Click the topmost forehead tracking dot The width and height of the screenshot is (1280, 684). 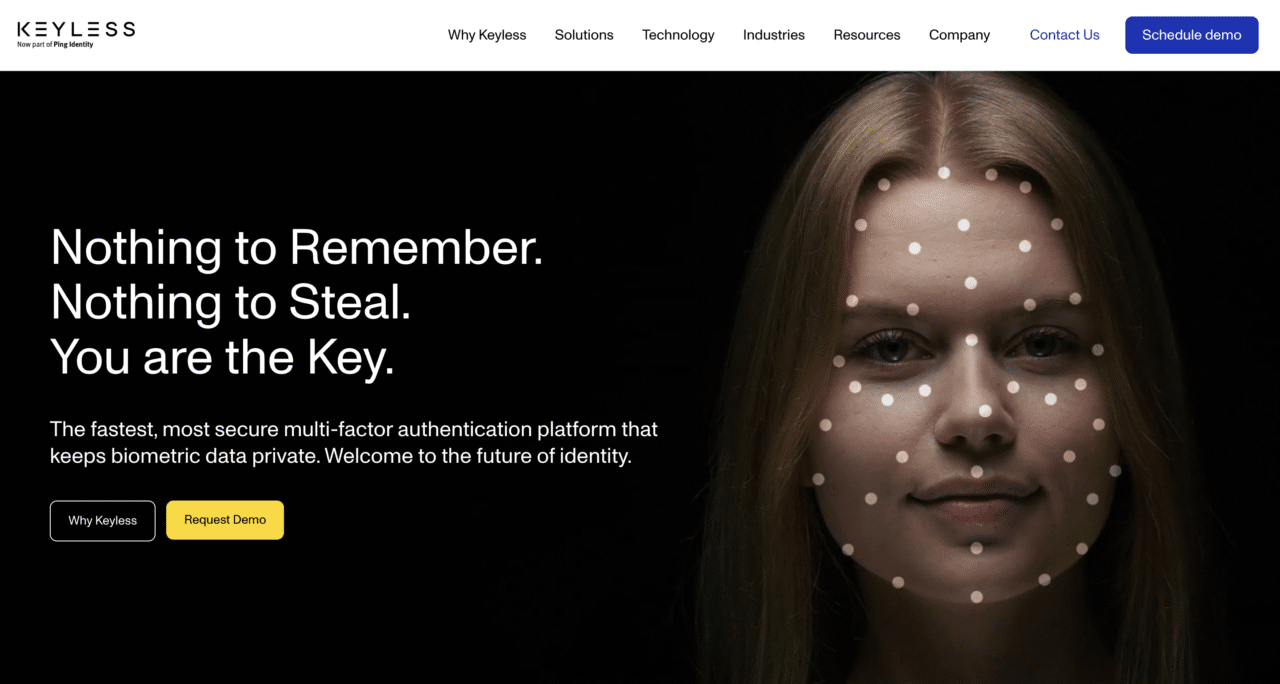[x=944, y=172]
